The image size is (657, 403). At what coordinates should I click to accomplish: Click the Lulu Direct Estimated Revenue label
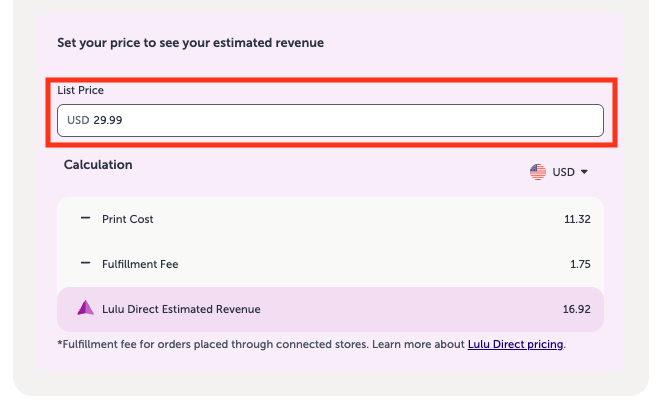pyautogui.click(x=181, y=309)
